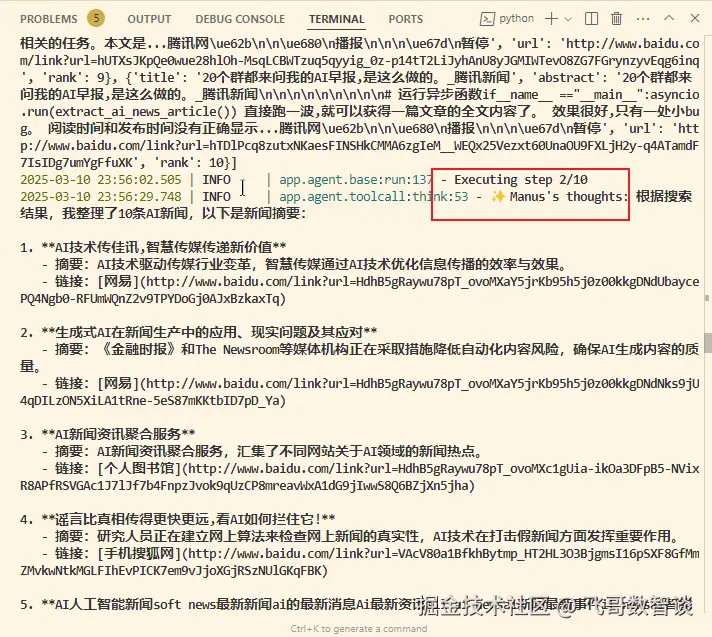Image resolution: width=712 pixels, height=637 pixels.
Task: Click the timestamp 2025-03-10 23:56:02.505
Action: pos(100,180)
